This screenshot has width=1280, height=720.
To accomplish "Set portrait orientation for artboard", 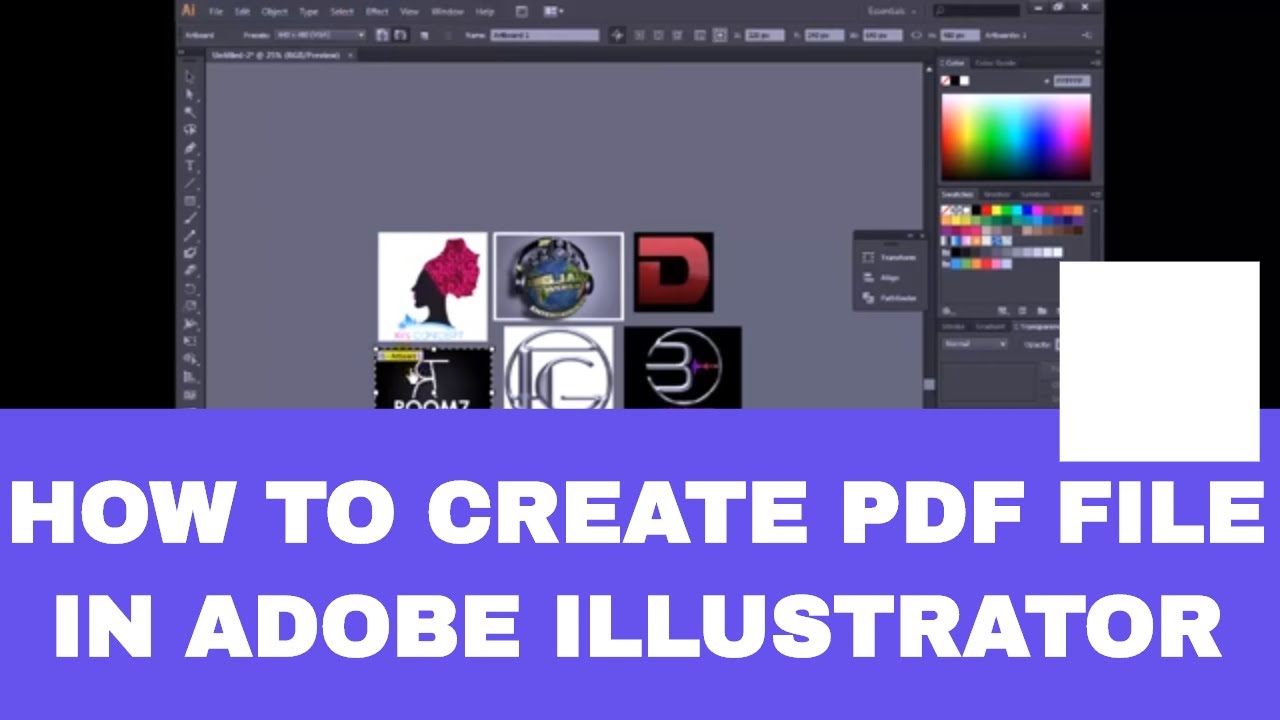I will 382,35.
